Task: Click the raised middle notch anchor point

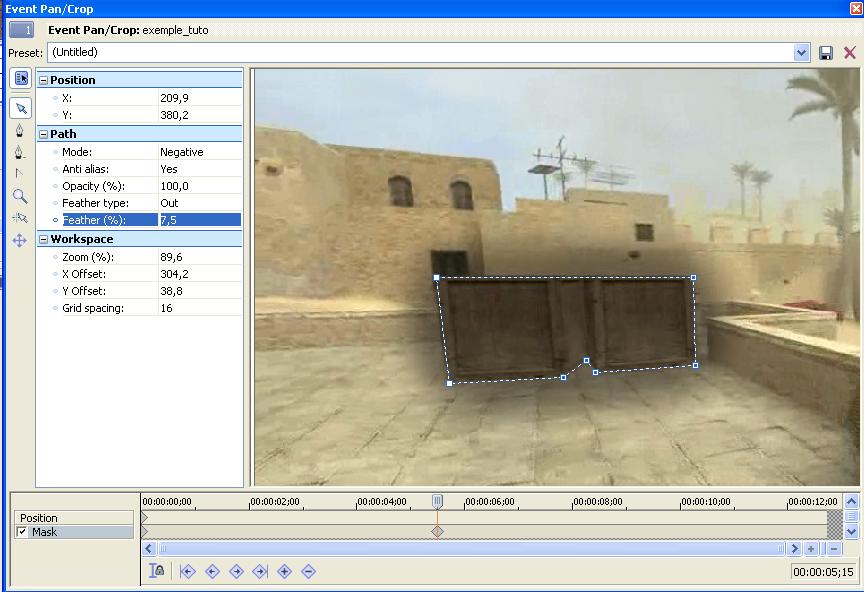Action: (586, 360)
